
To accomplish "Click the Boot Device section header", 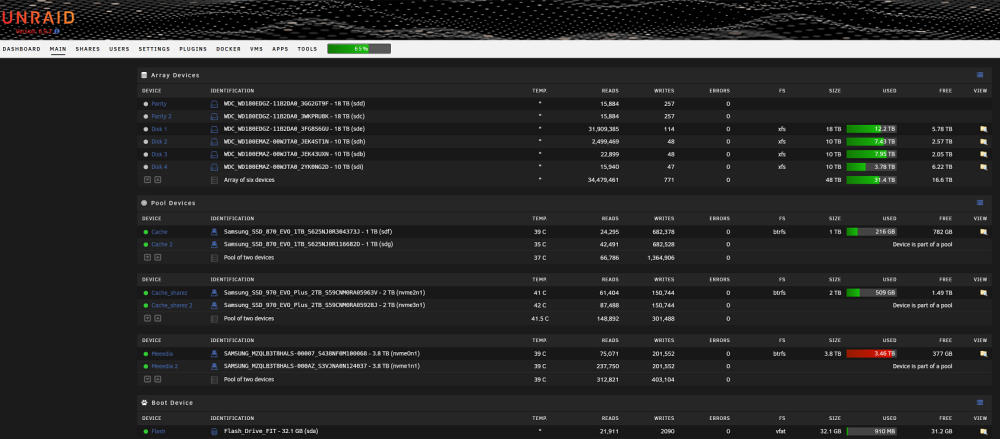I will click(172, 403).
